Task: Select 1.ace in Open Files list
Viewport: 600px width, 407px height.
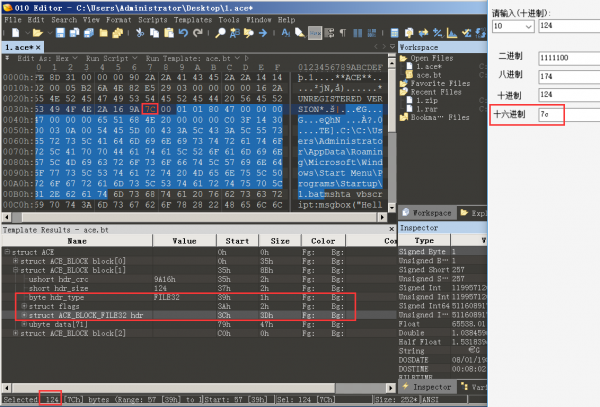Action: tap(426, 66)
